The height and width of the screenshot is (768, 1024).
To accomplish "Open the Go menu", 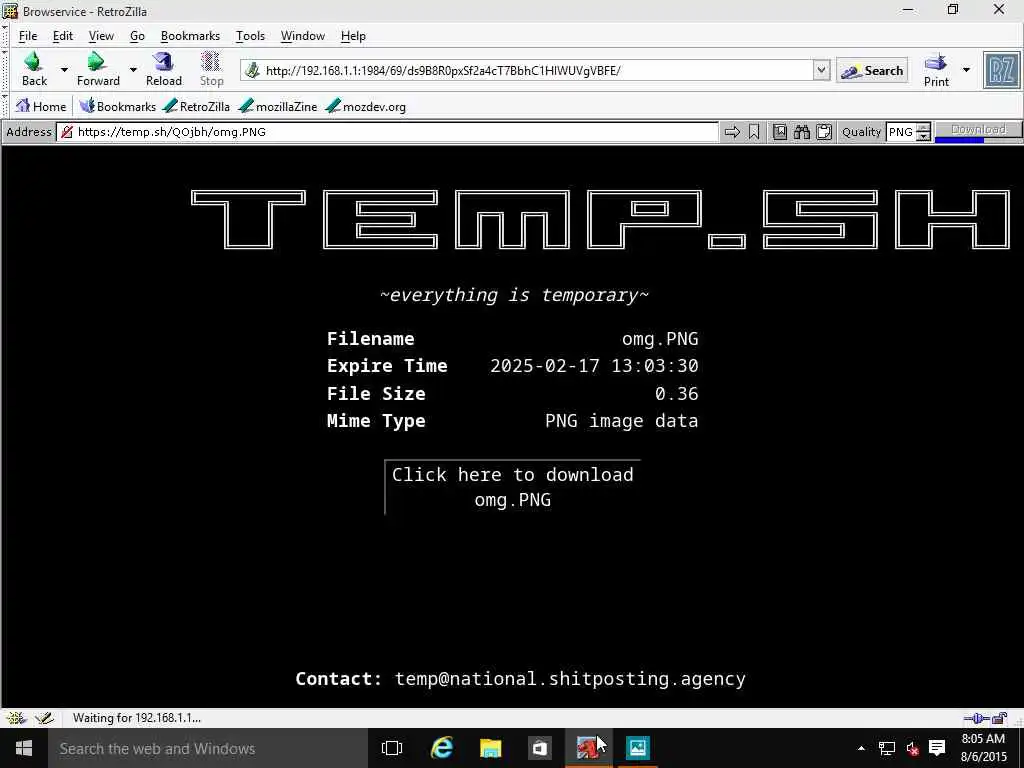I will pyautogui.click(x=137, y=36).
